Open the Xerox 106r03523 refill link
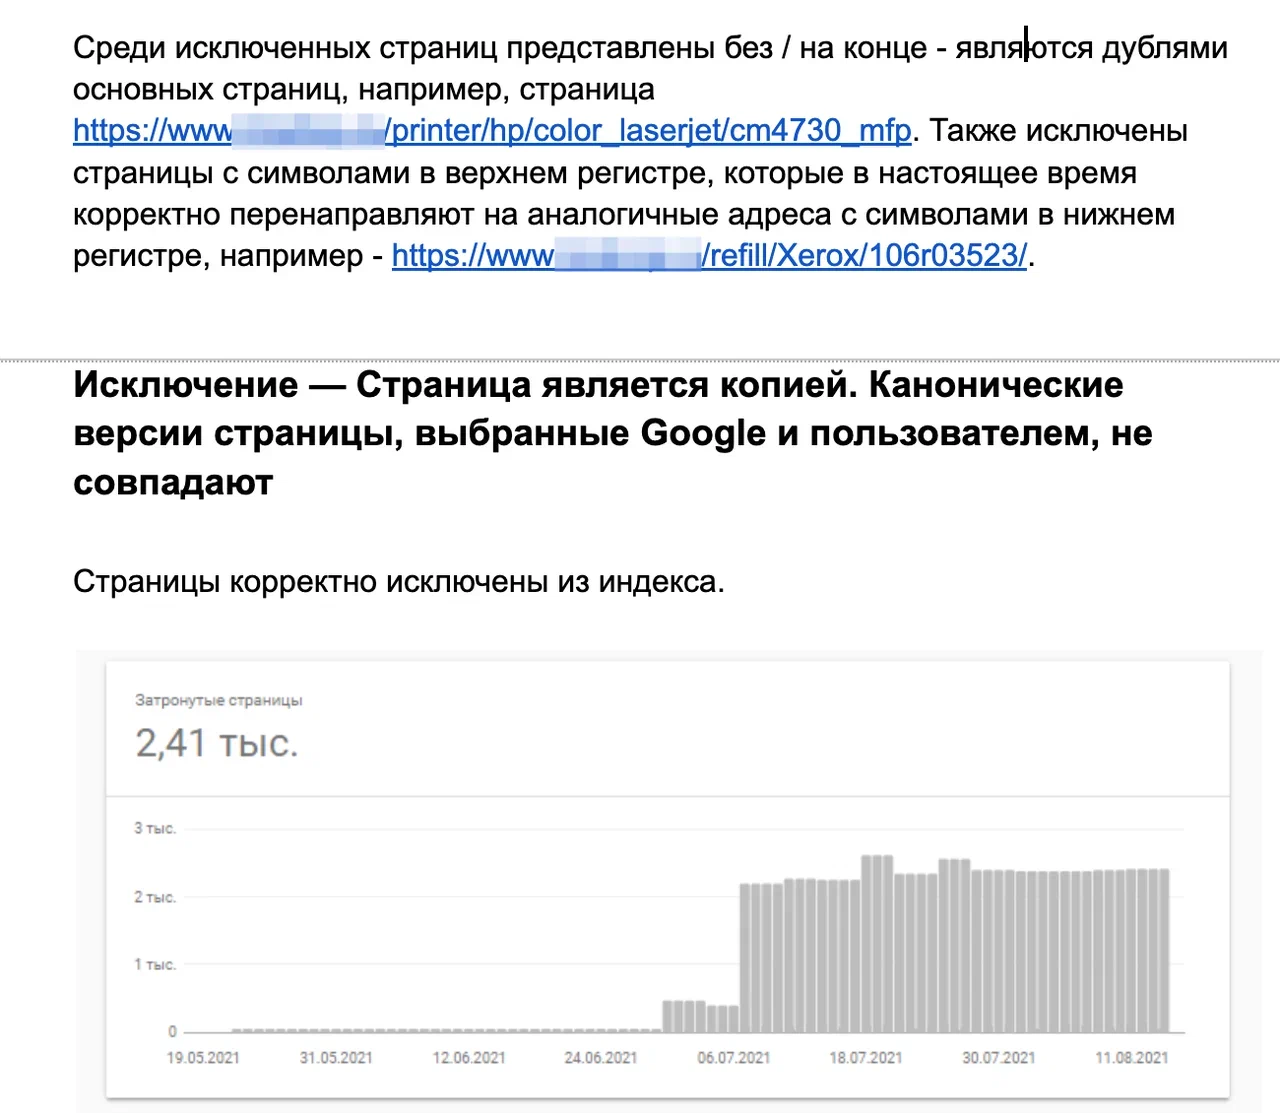1280x1113 pixels. (x=860, y=256)
